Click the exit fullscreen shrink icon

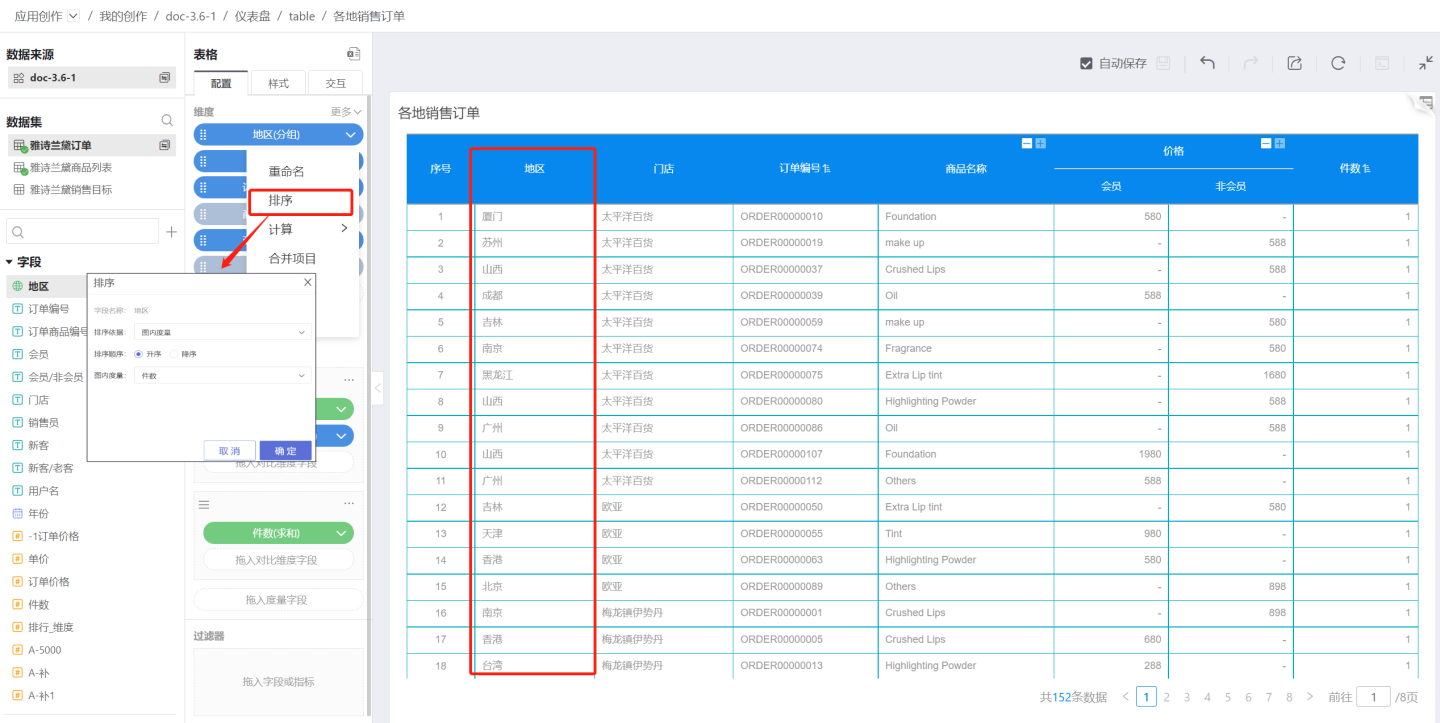click(1425, 63)
